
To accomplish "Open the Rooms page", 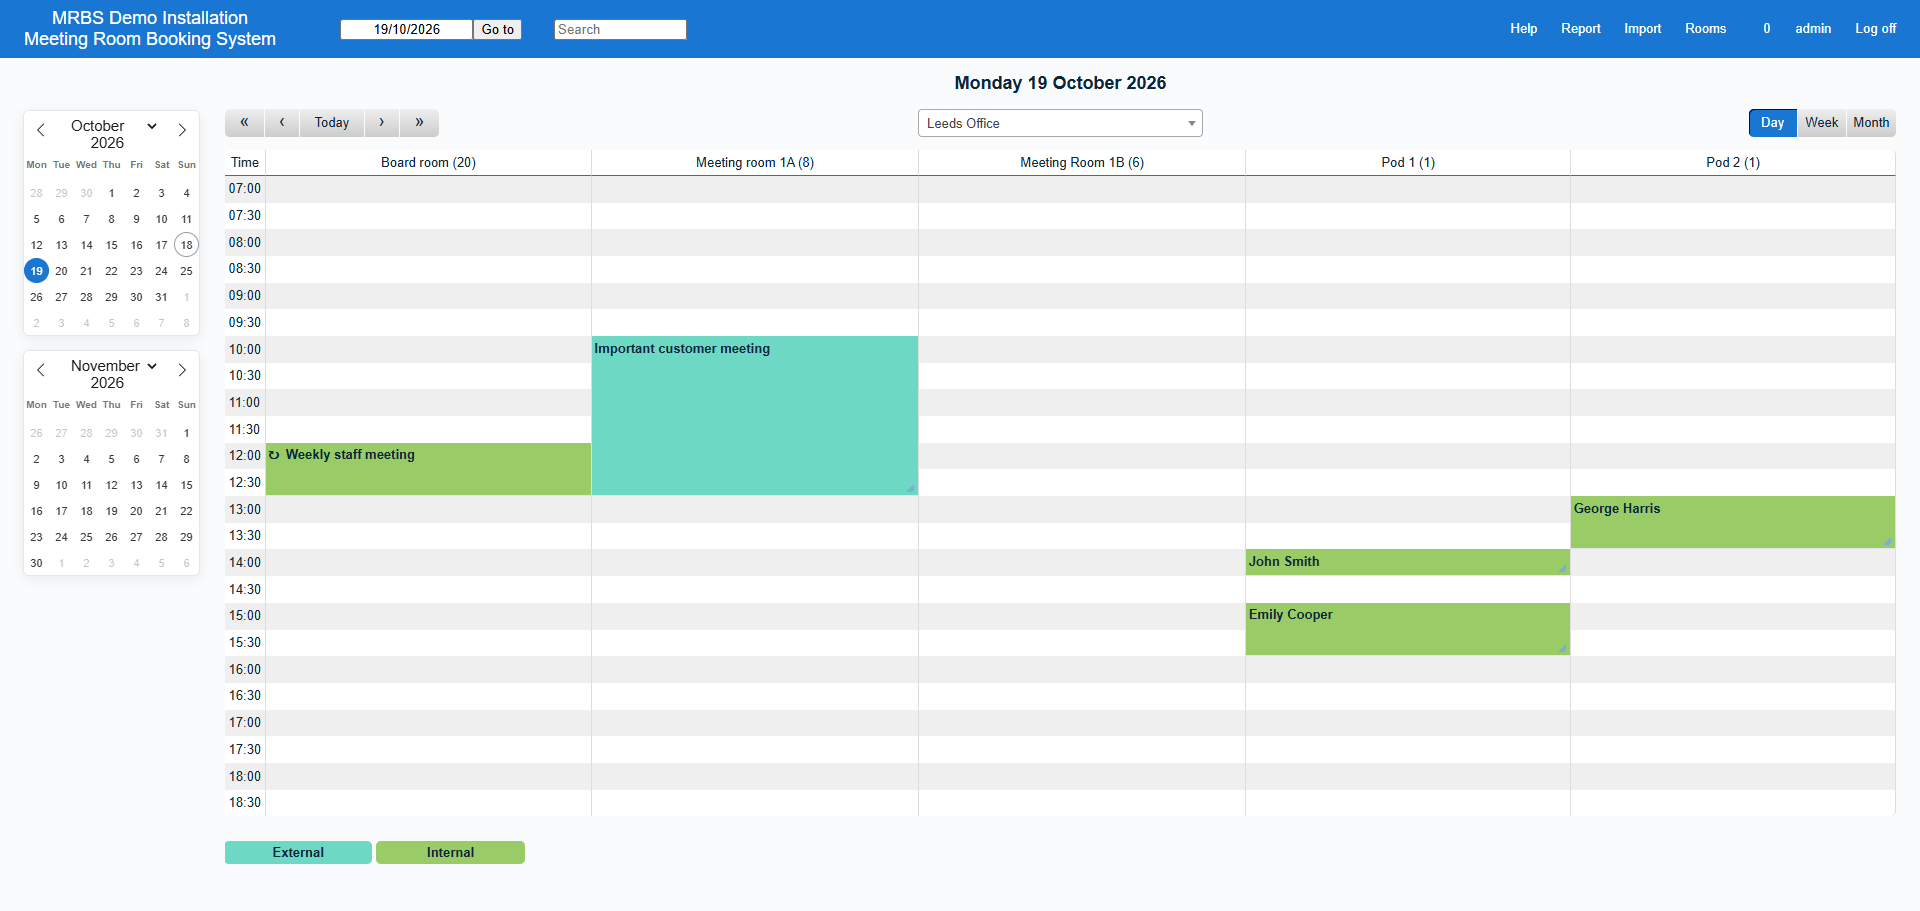I will 1705,29.
